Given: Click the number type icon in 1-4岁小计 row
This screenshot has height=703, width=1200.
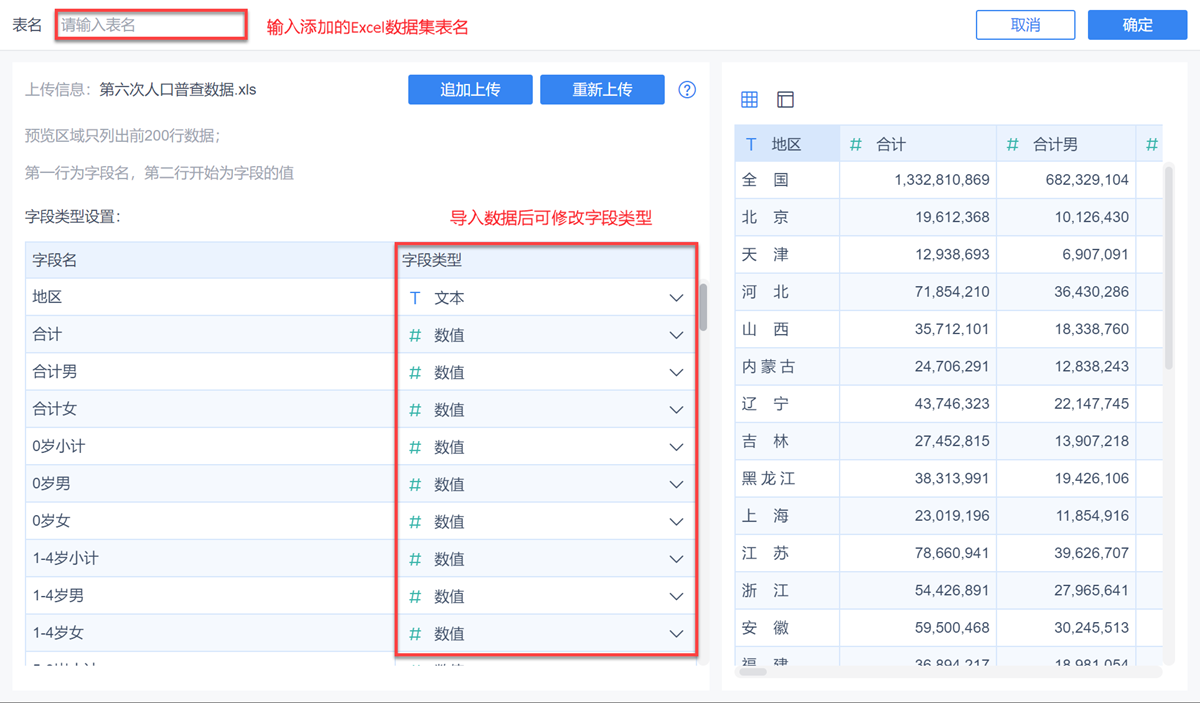Looking at the screenshot, I should [x=415, y=559].
